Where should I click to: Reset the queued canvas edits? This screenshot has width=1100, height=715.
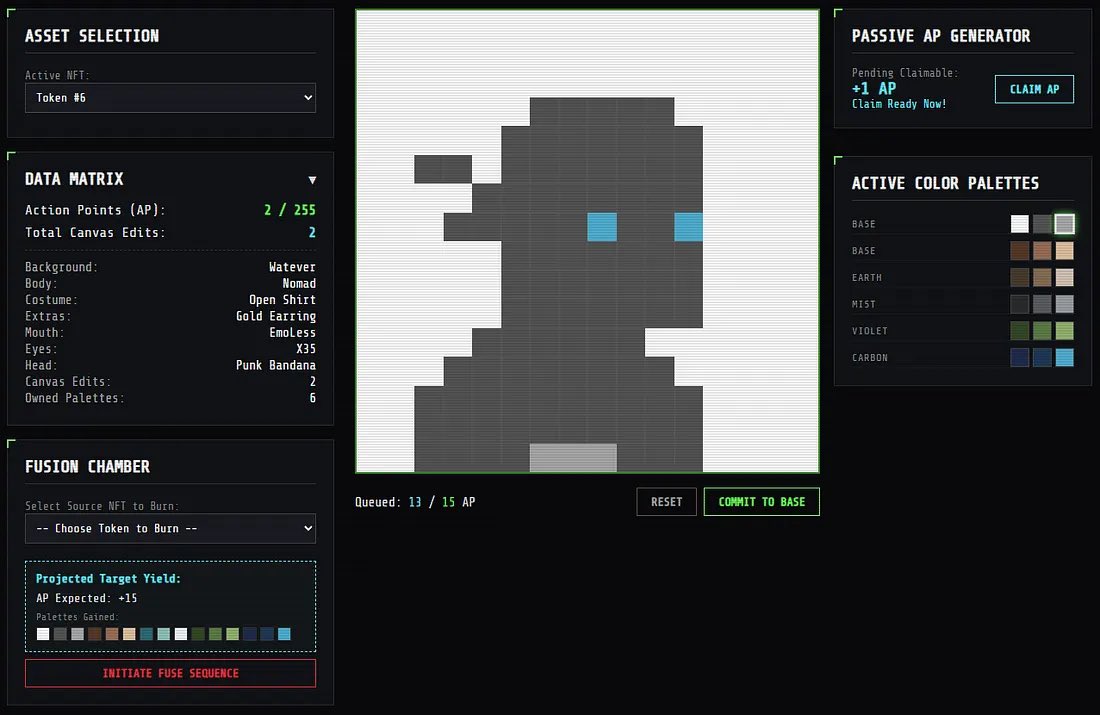click(666, 502)
